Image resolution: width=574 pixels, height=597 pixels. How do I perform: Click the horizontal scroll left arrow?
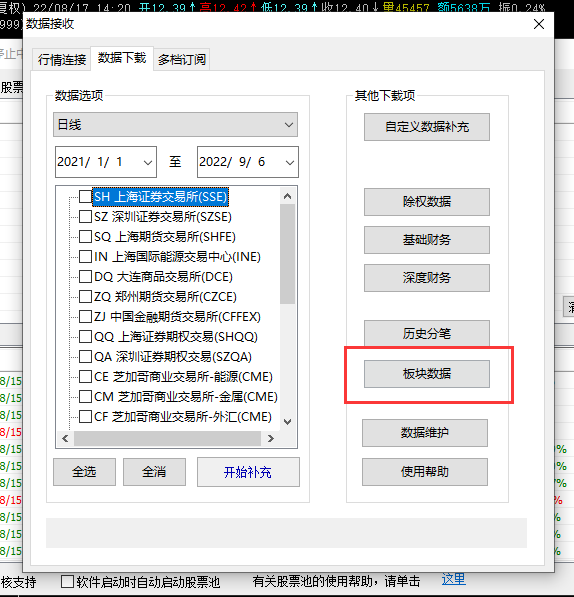click(65, 439)
